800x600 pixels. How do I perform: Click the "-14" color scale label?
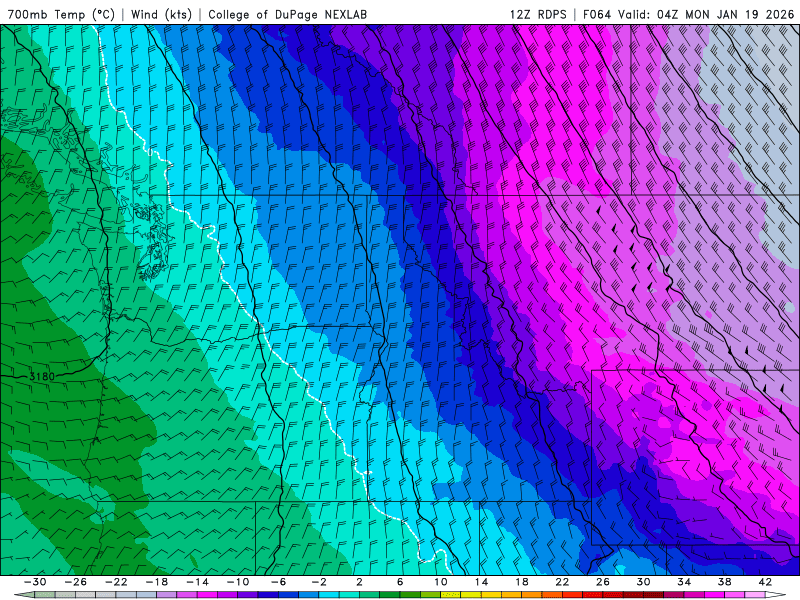197,582
